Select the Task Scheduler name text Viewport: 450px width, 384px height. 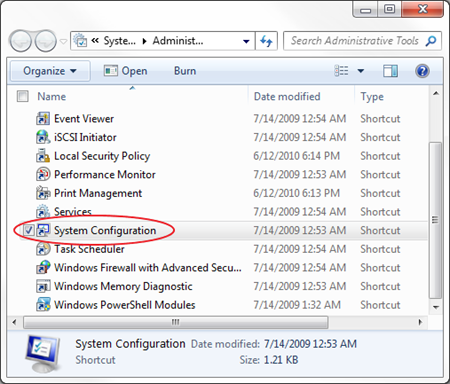(x=89, y=249)
